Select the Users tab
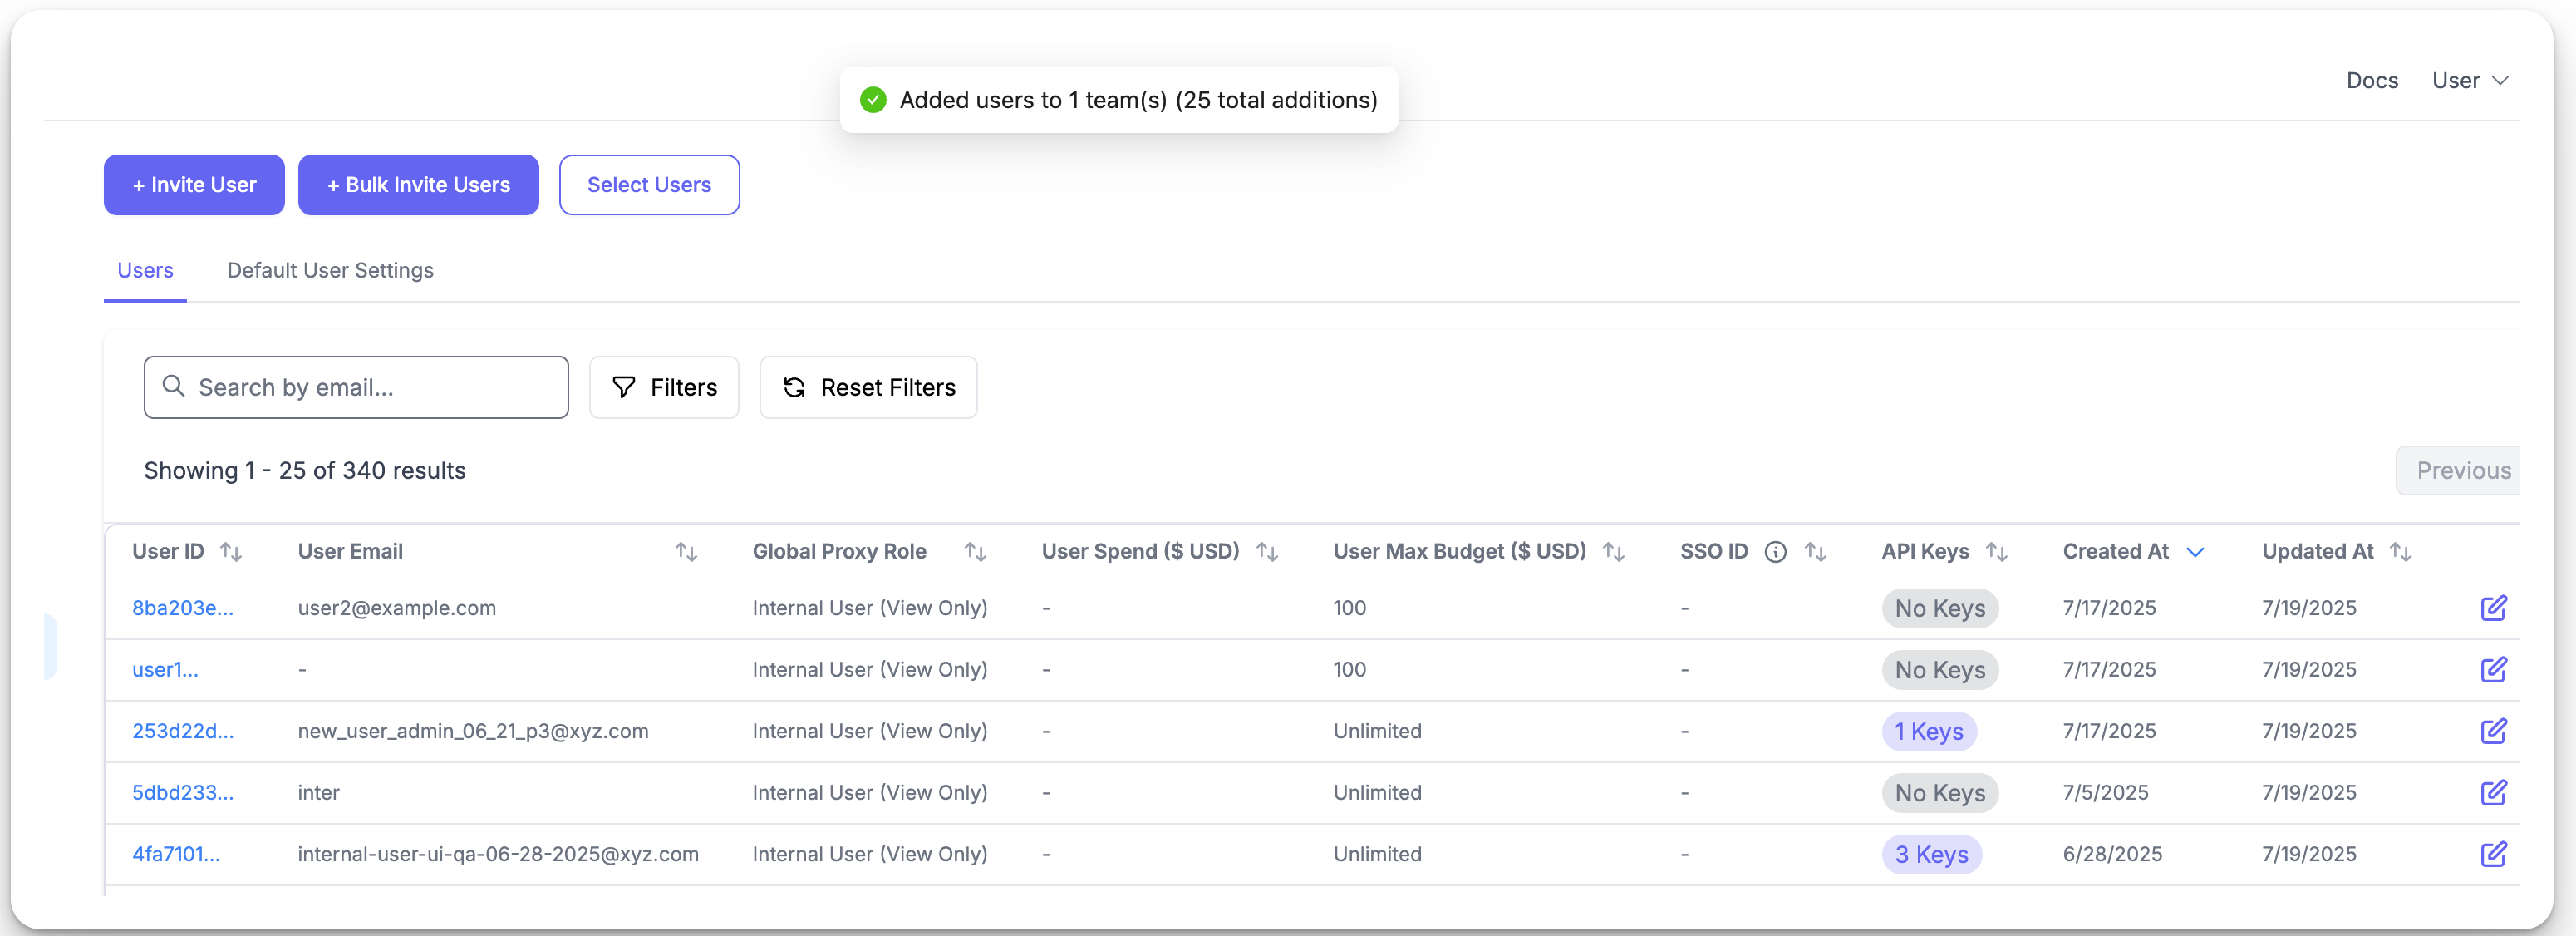 [145, 270]
